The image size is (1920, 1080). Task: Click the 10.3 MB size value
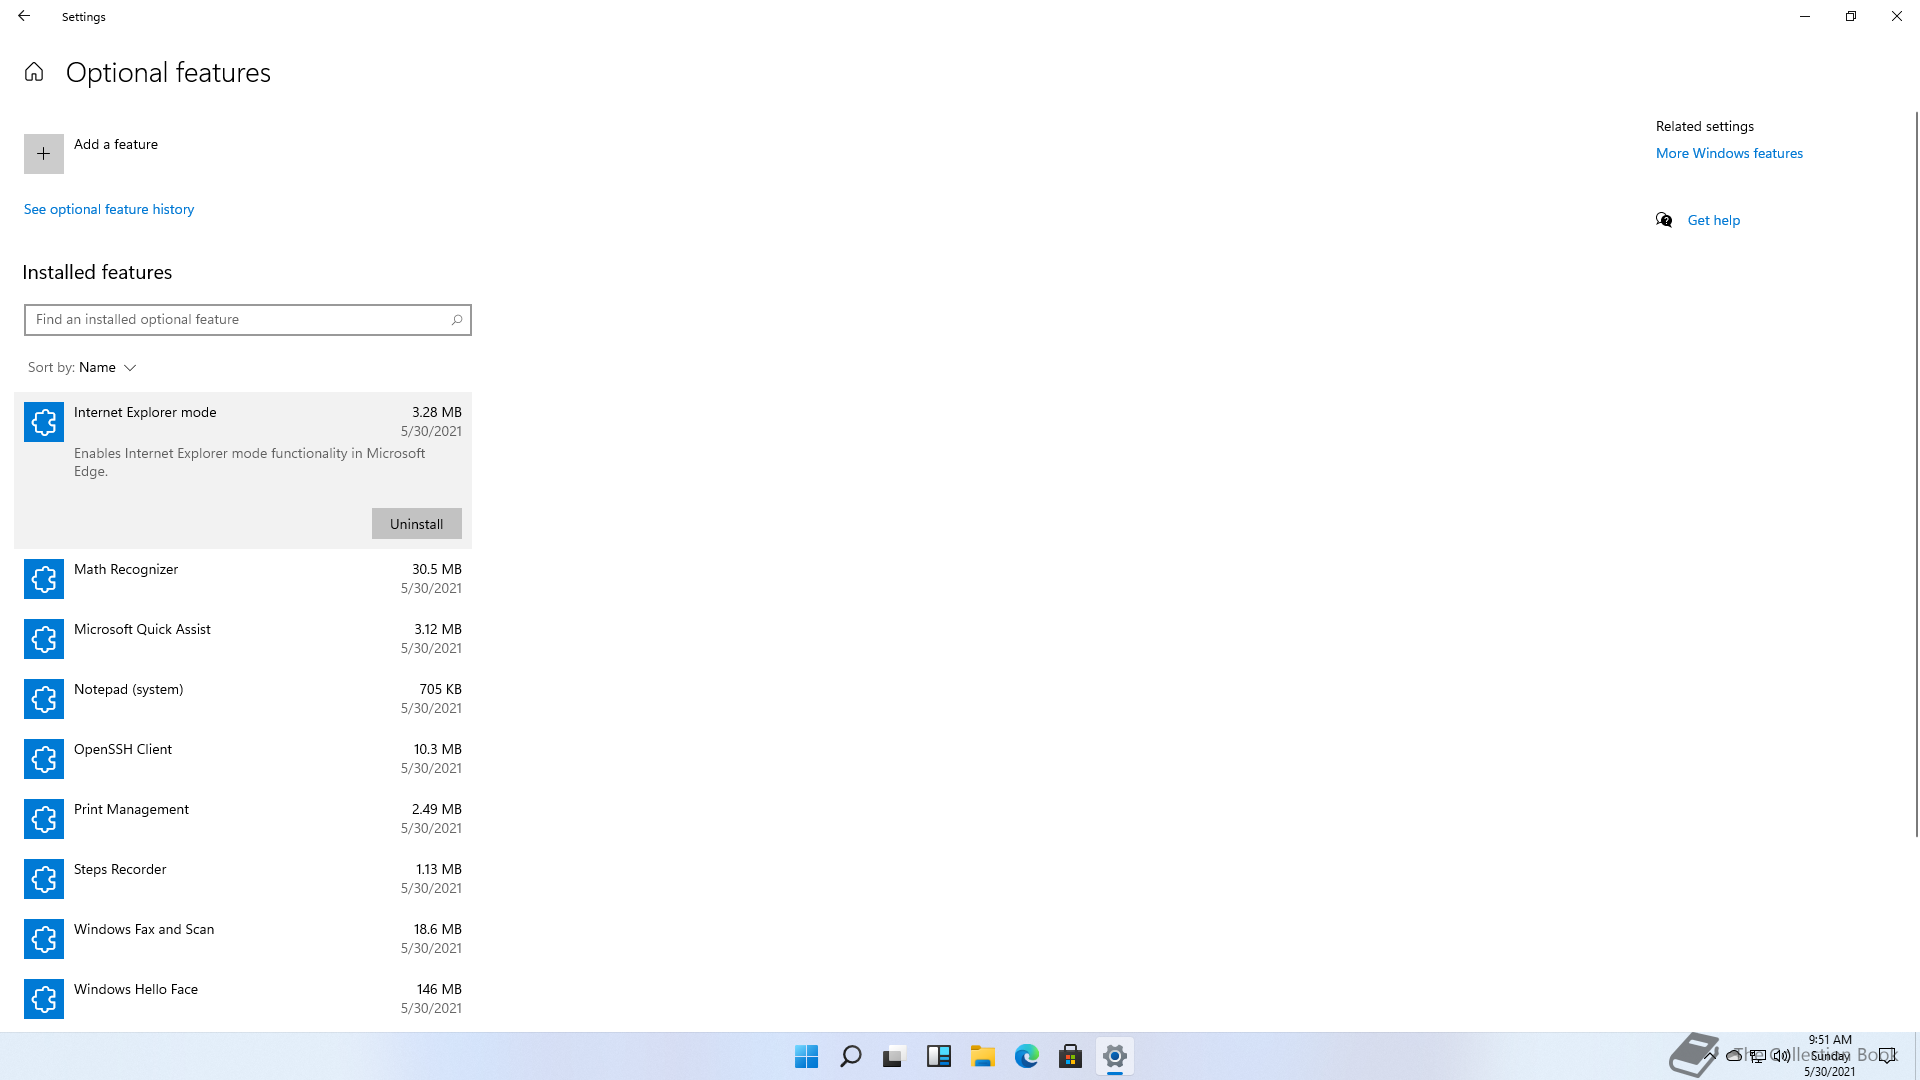tap(438, 749)
